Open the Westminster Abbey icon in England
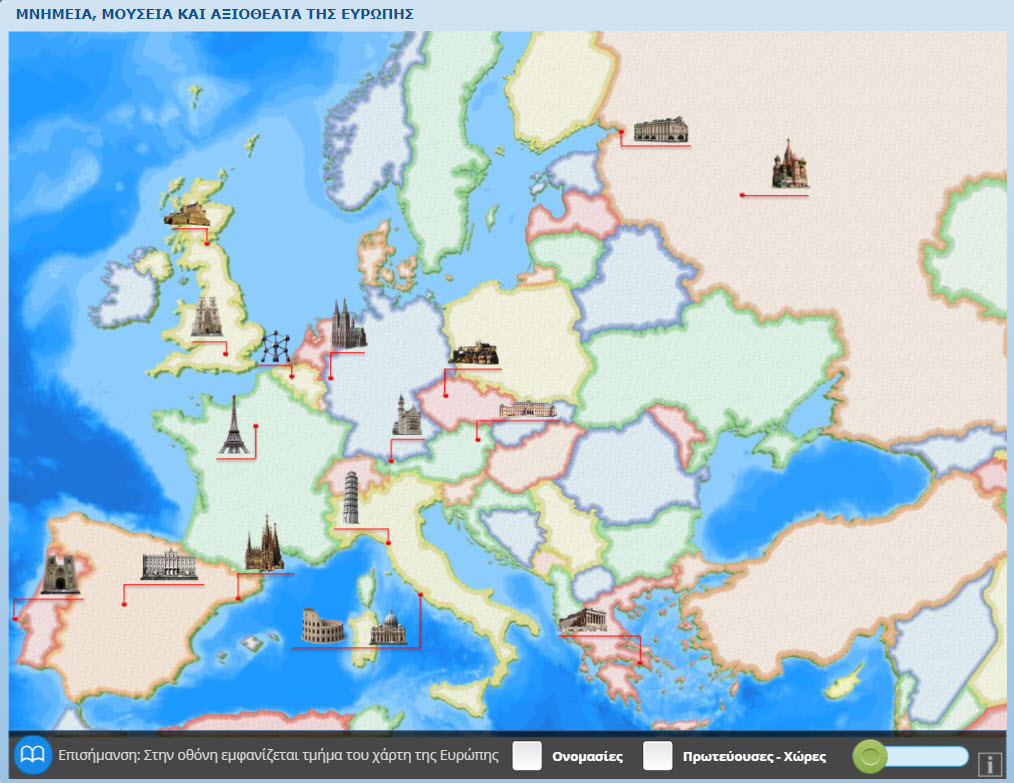1014x783 pixels. click(x=205, y=317)
